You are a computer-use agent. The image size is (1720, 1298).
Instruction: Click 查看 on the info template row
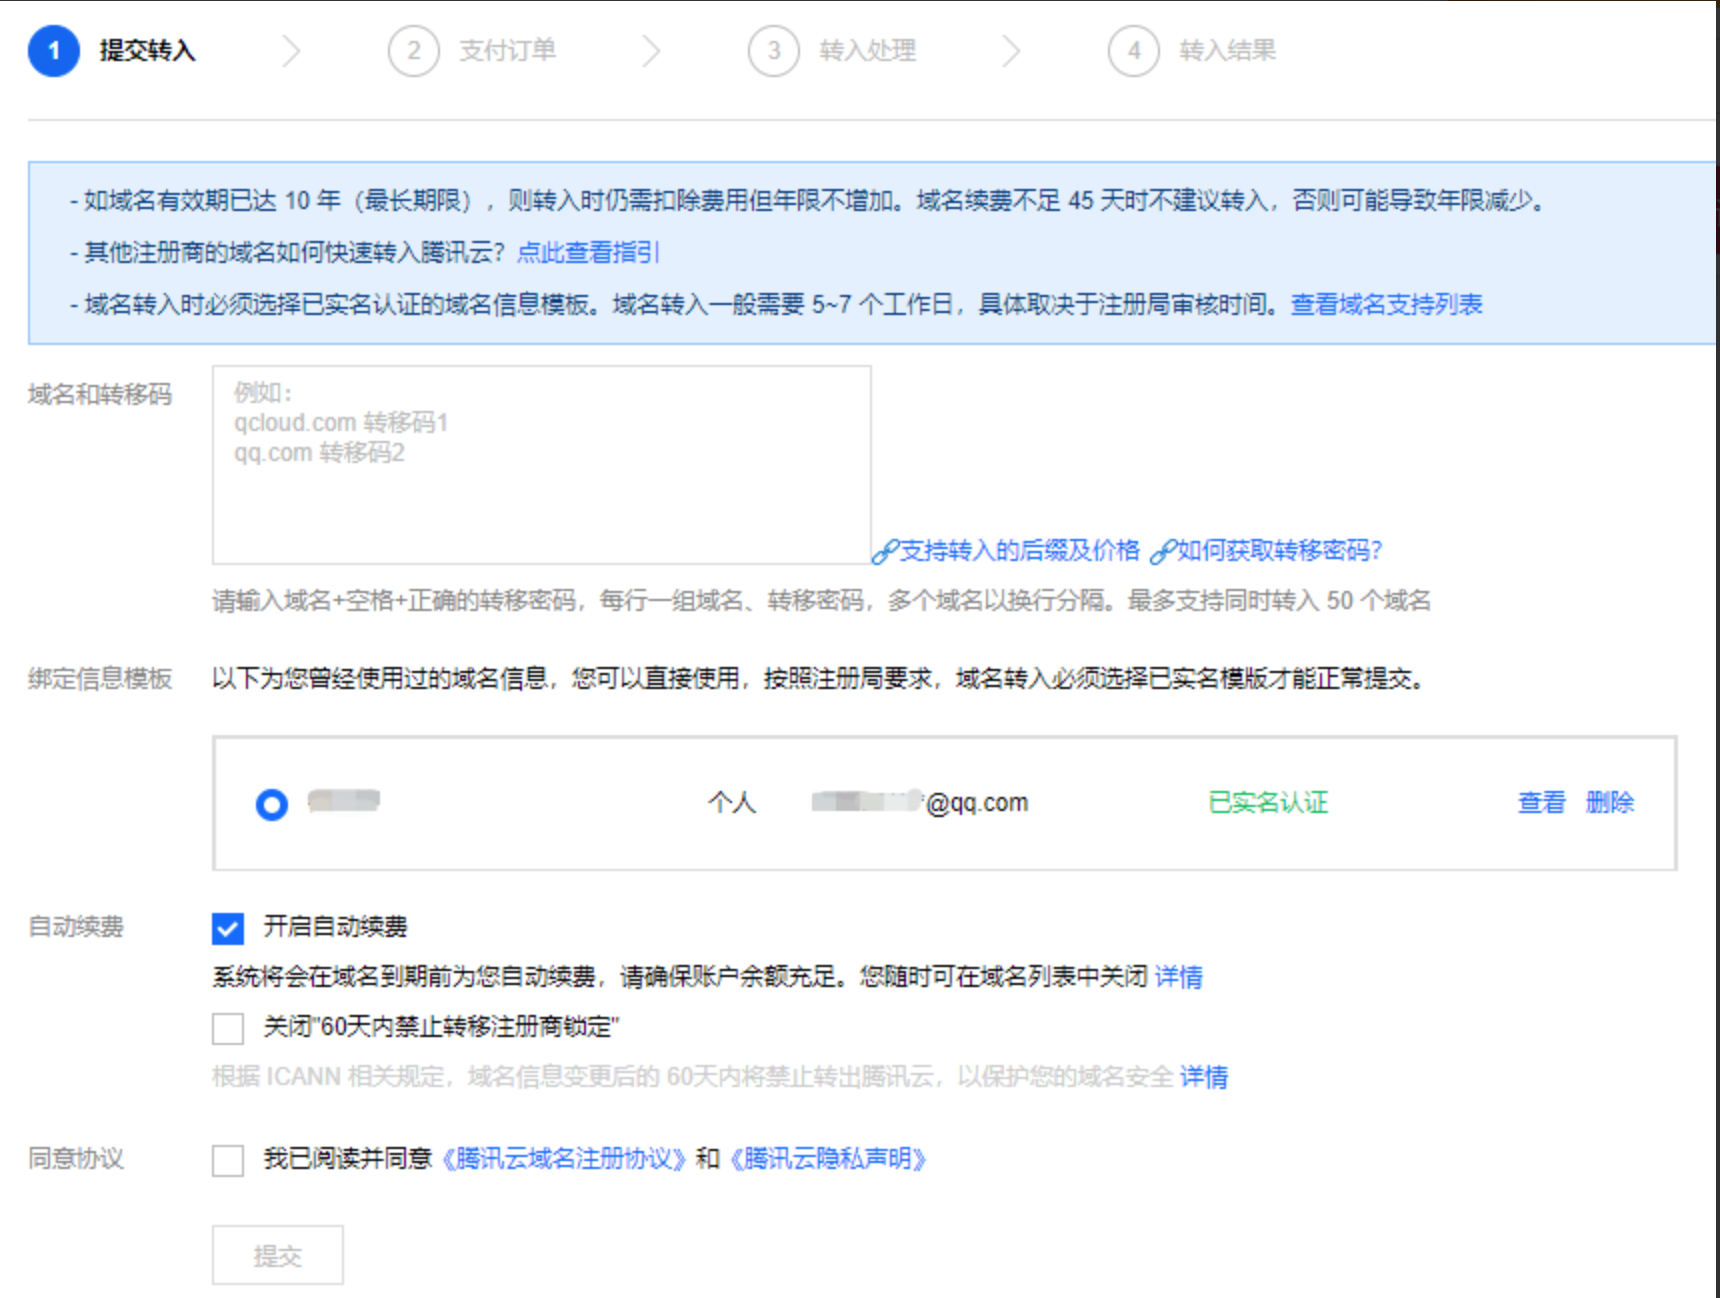(1541, 802)
